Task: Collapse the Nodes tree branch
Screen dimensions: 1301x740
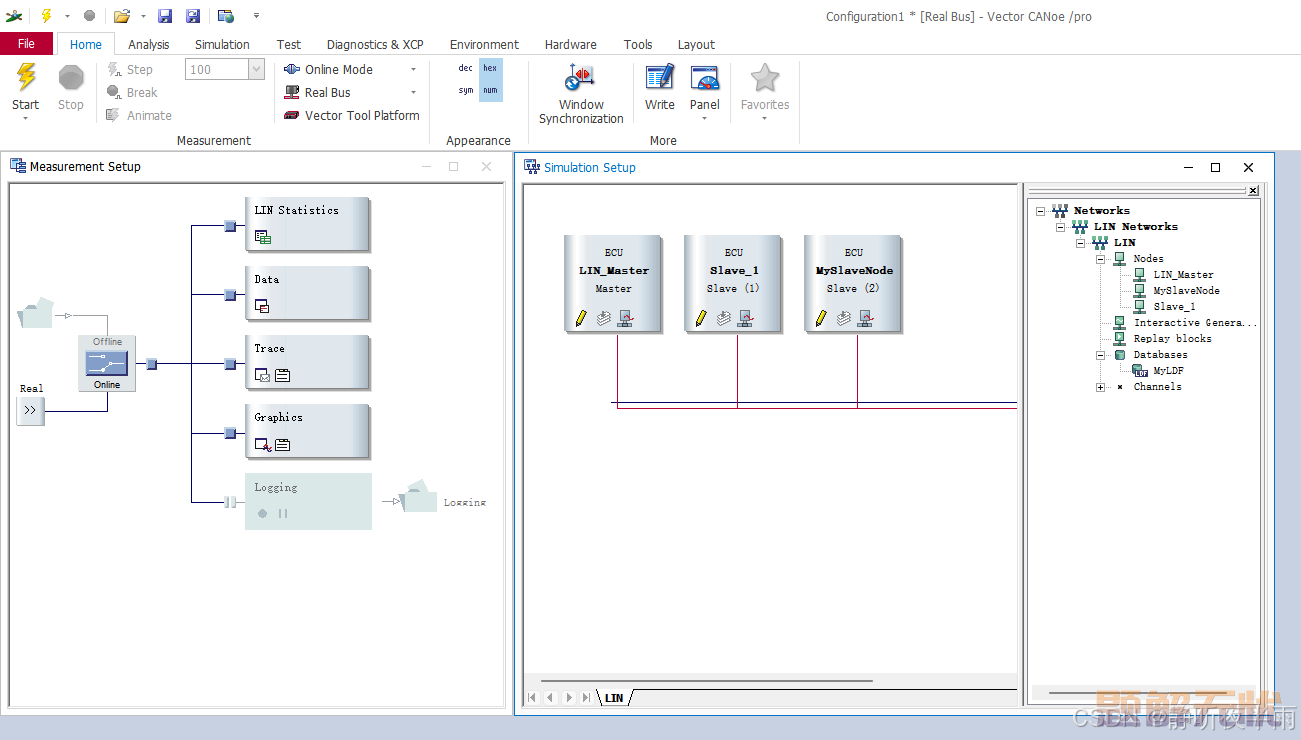Action: pos(1100,259)
